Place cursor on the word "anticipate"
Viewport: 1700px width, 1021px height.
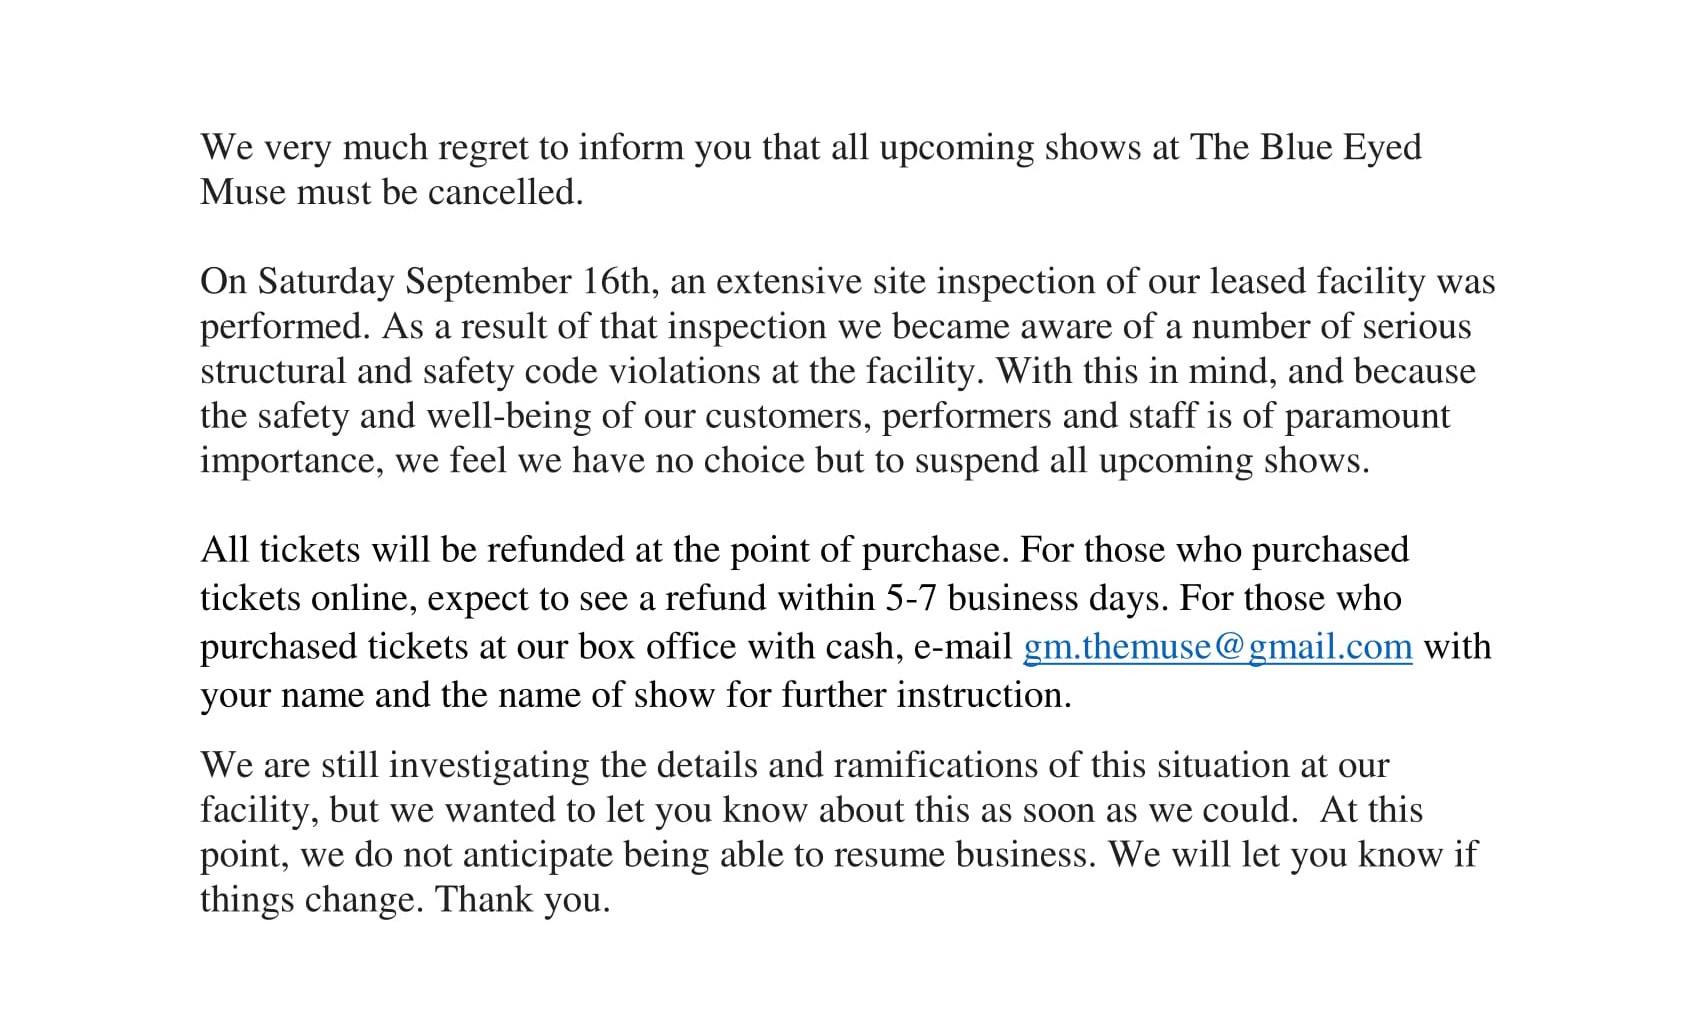pos(538,855)
